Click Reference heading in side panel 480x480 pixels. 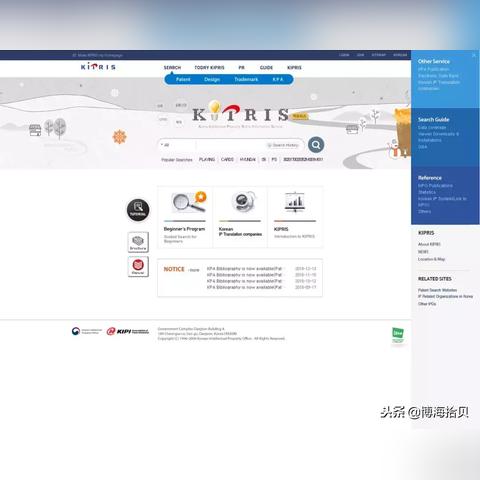tap(430, 178)
